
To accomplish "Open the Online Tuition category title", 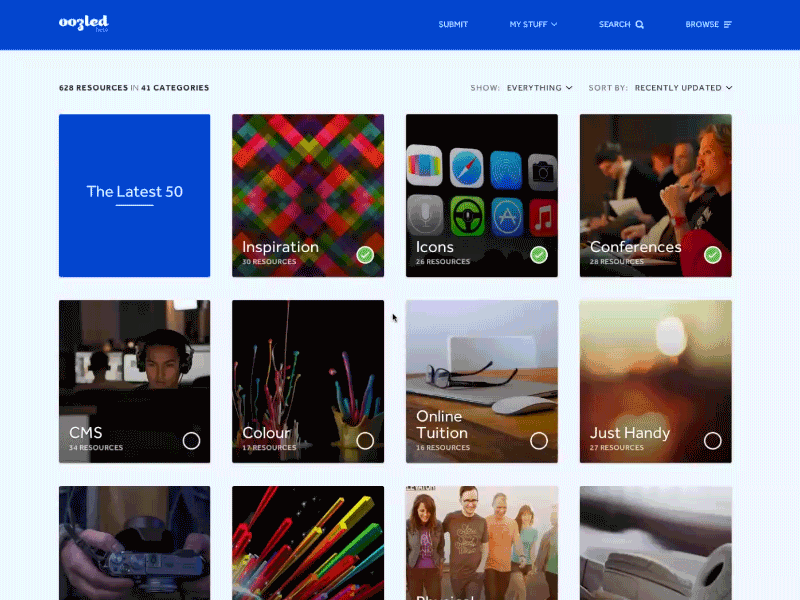I will pyautogui.click(x=442, y=424).
